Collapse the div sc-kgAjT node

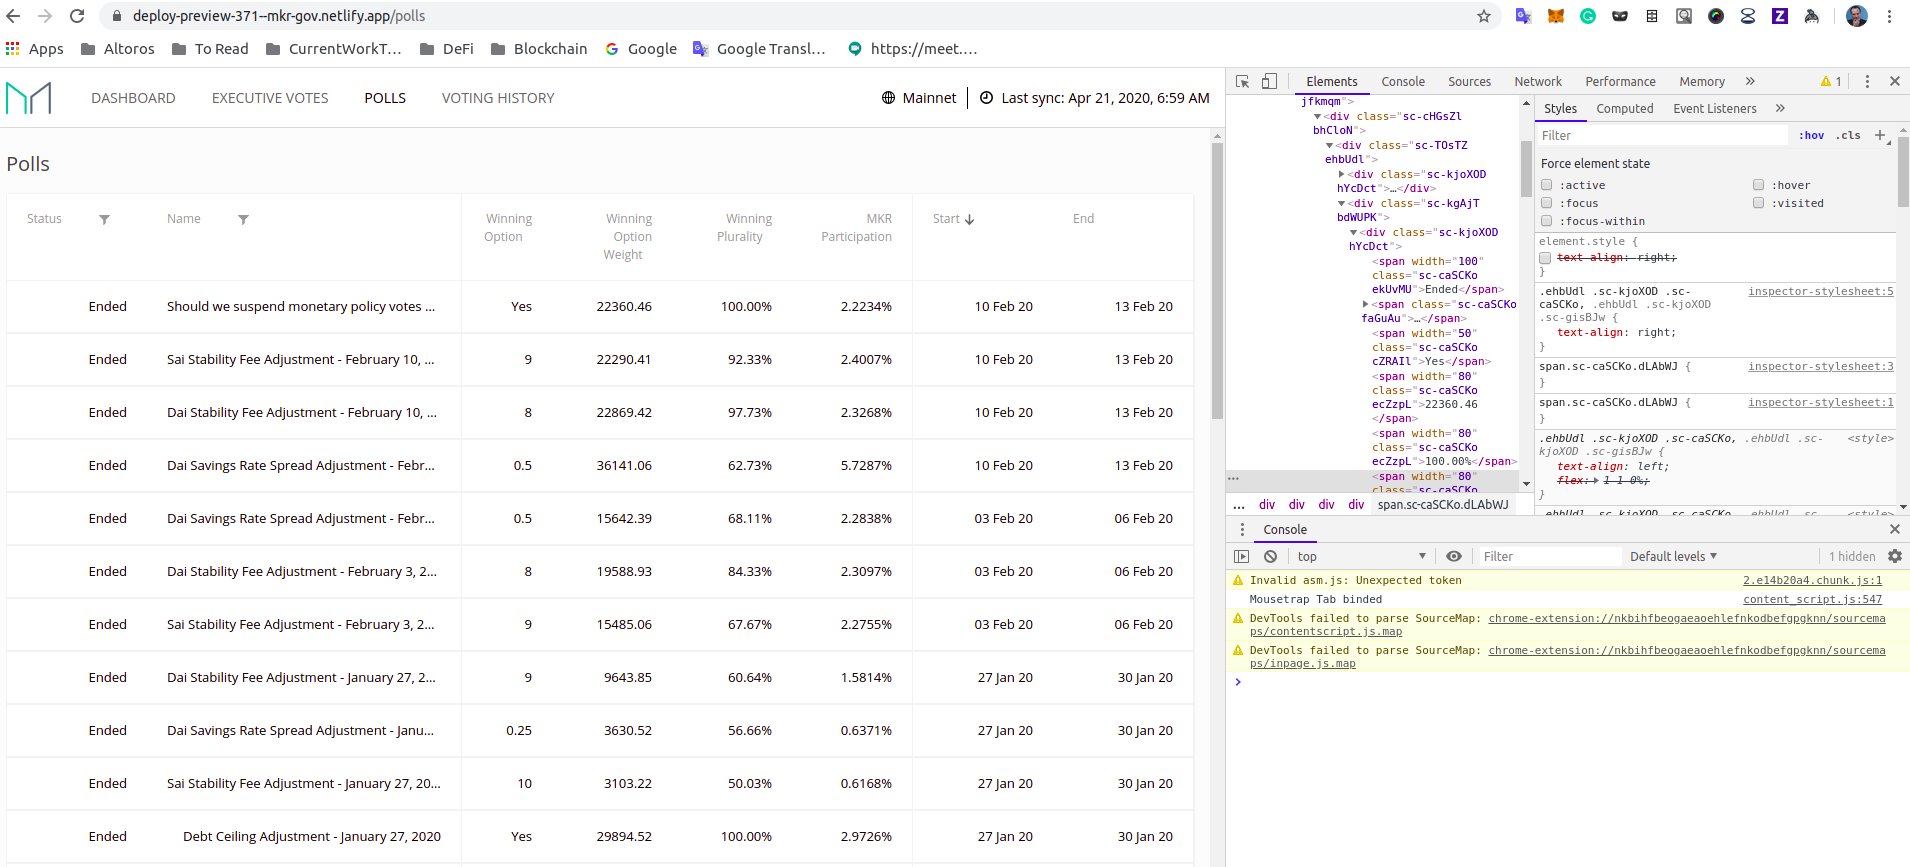coord(1341,204)
